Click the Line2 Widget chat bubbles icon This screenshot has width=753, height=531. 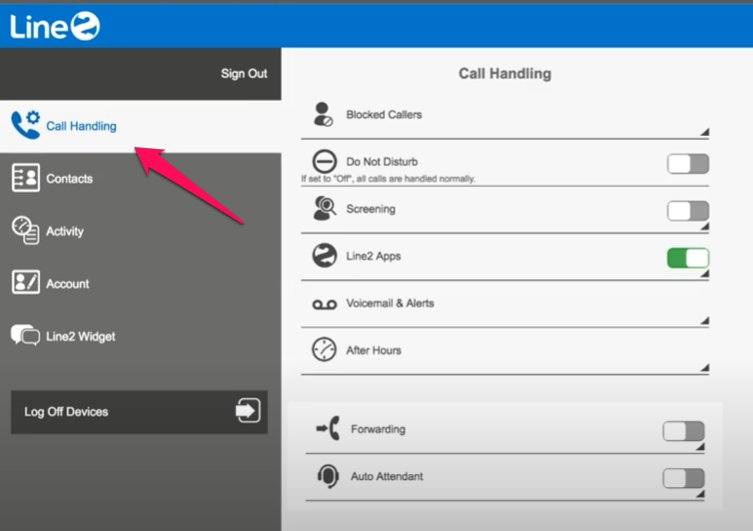25,335
